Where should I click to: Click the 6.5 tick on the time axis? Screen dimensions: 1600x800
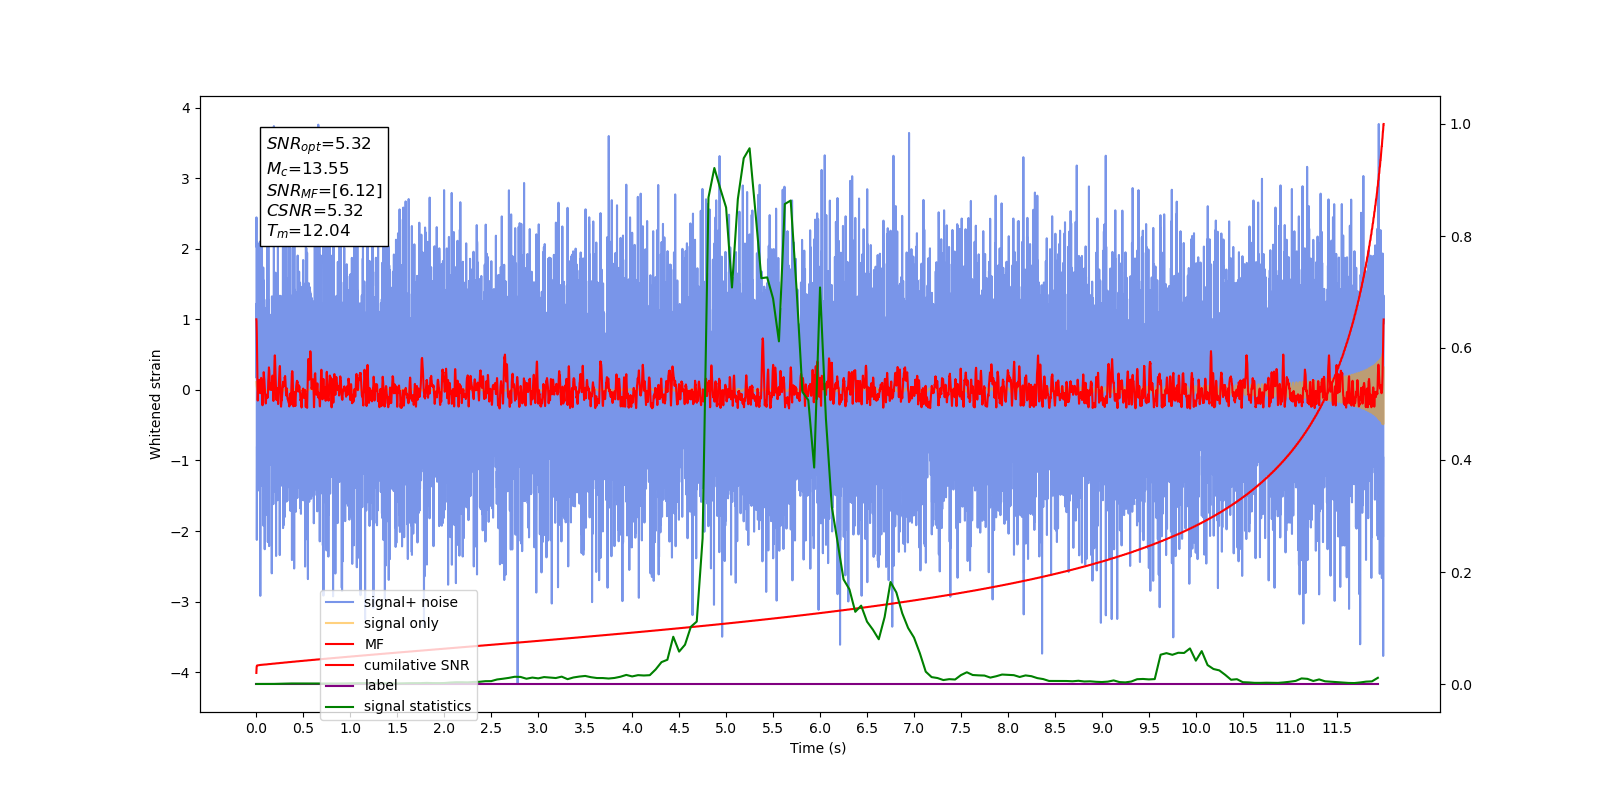(x=867, y=728)
